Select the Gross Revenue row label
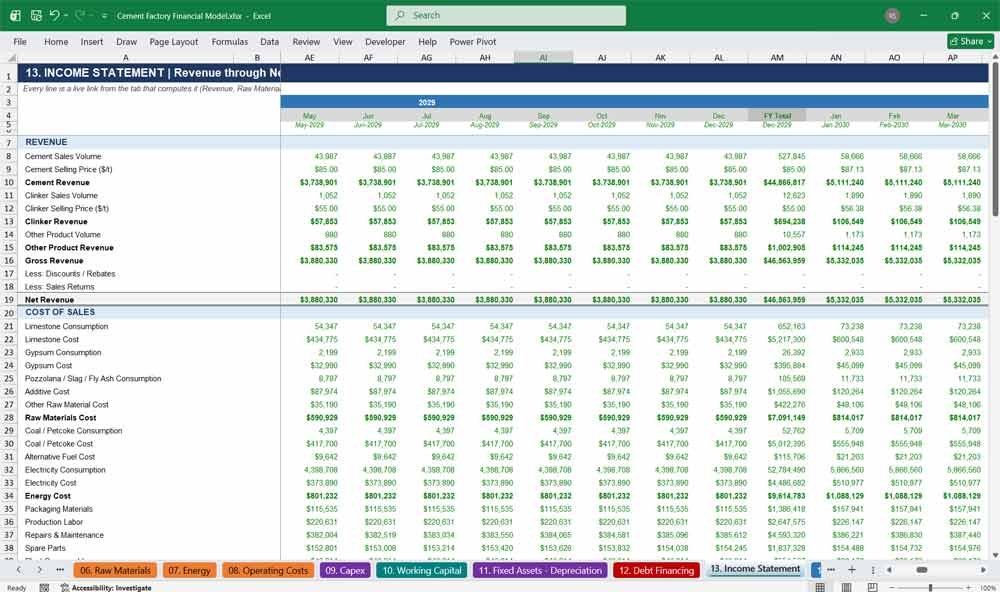The width and height of the screenshot is (1000, 592). tap(54, 261)
